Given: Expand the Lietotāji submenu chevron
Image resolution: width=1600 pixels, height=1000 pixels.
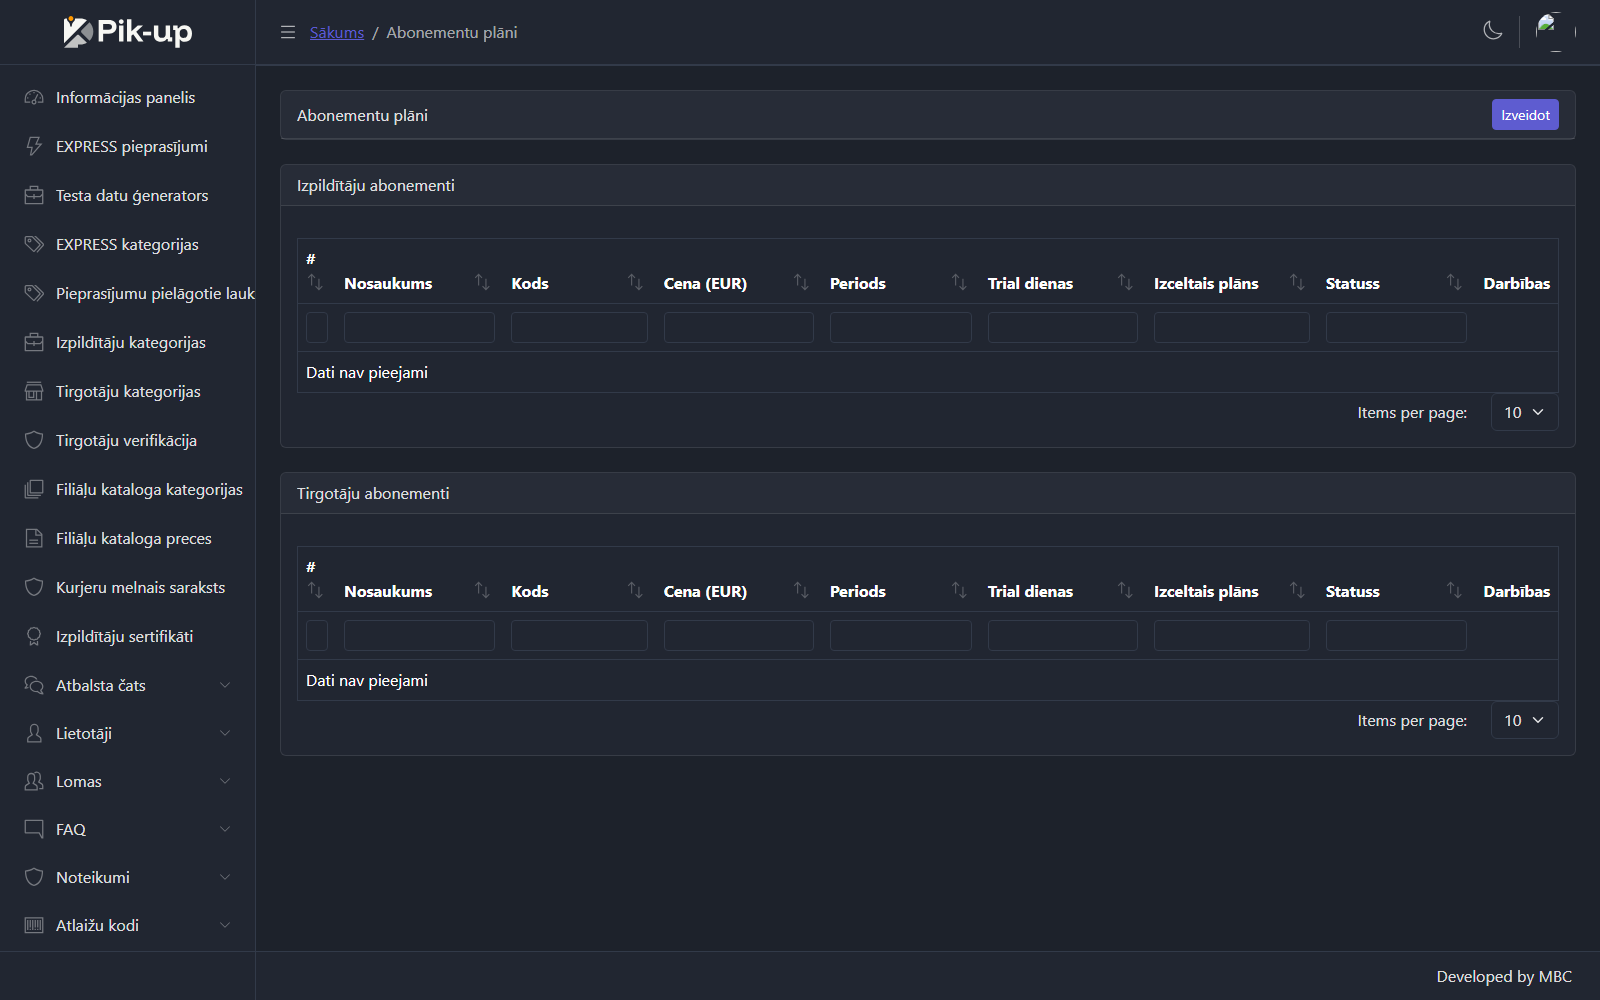Looking at the screenshot, I should click(x=225, y=733).
